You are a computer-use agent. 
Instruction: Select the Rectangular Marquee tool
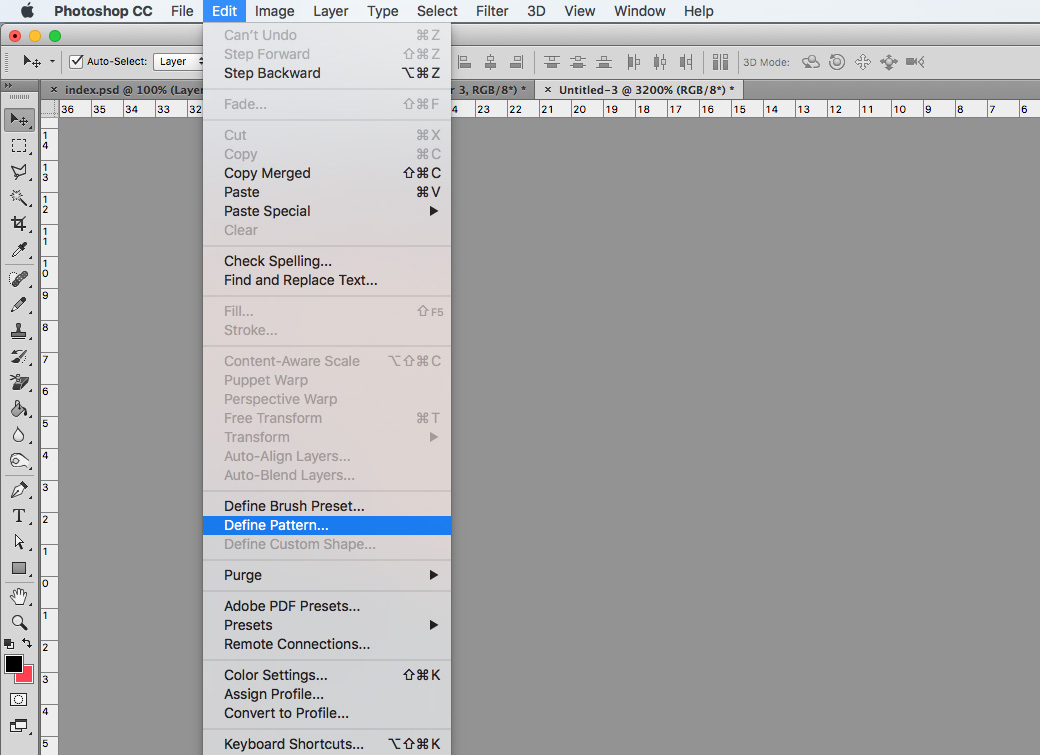tap(19, 146)
